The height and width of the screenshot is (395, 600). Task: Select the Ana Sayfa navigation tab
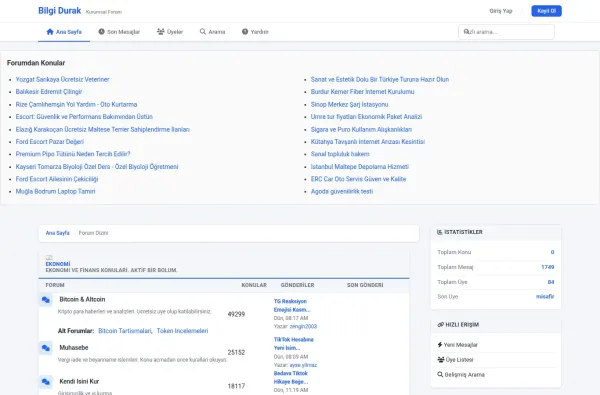(x=64, y=32)
